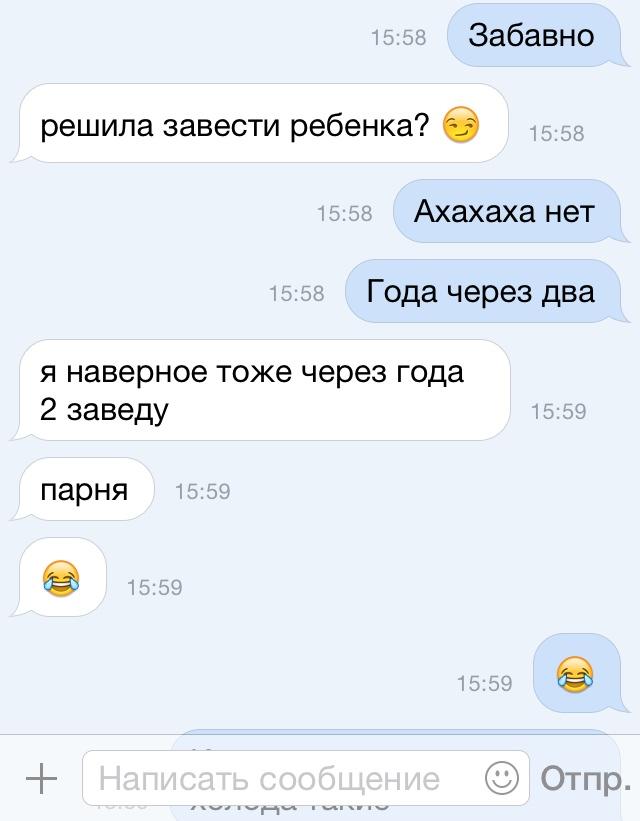Tap the timestamp beside "Года через два"
This screenshot has height=821, width=640.
coord(297,293)
